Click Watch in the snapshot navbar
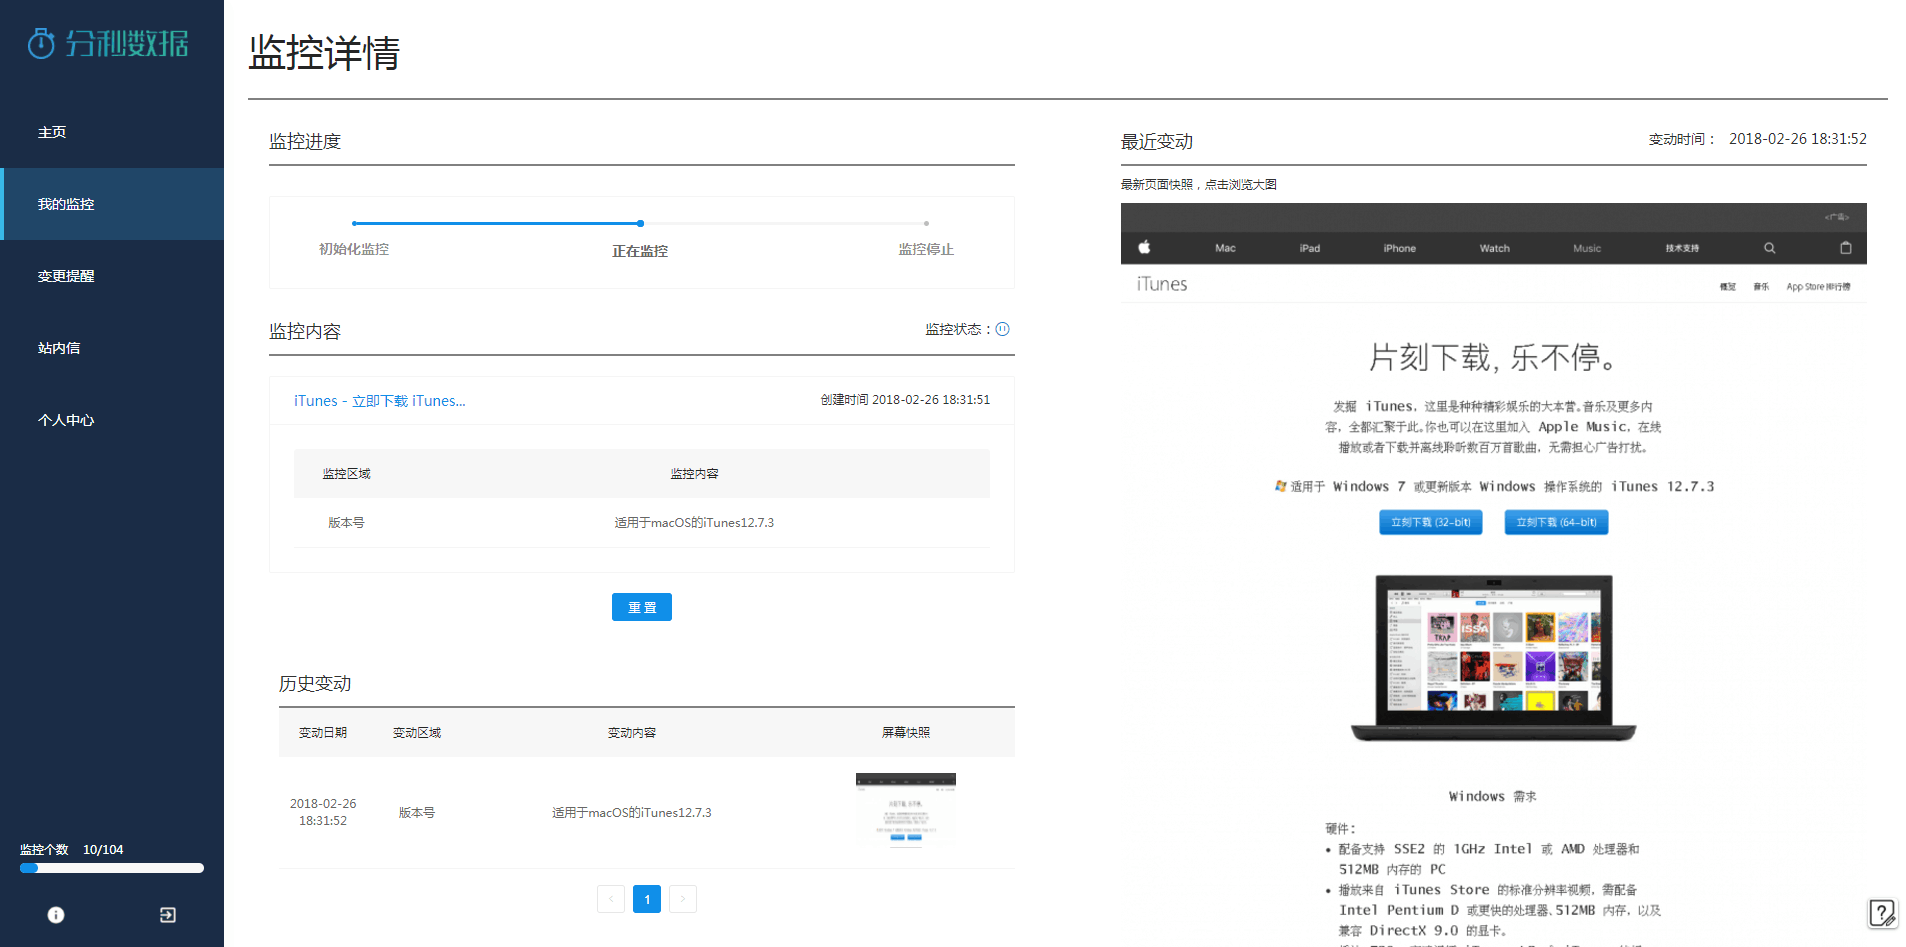 (x=1495, y=248)
